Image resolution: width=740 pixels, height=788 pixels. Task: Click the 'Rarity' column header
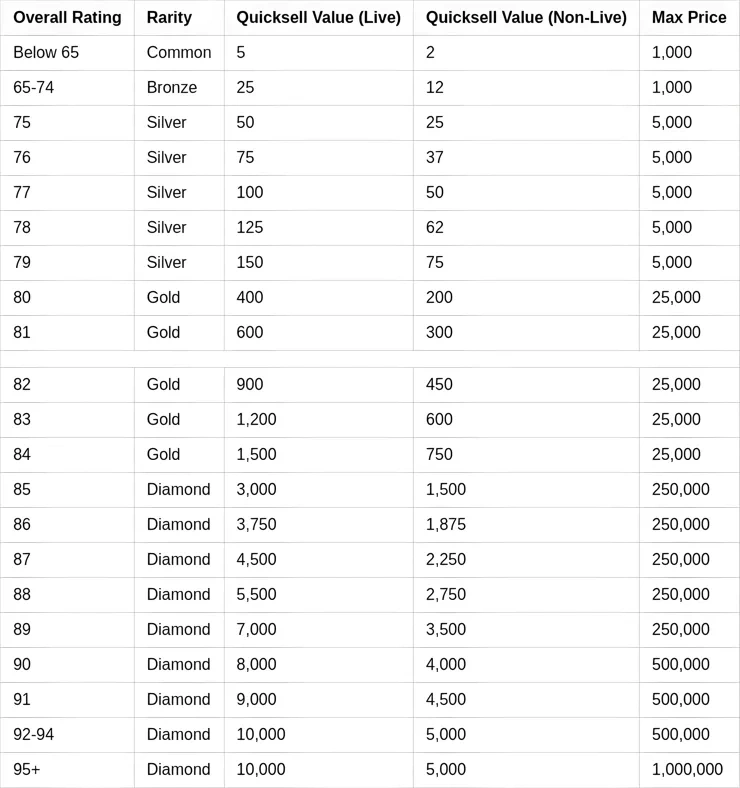169,18
